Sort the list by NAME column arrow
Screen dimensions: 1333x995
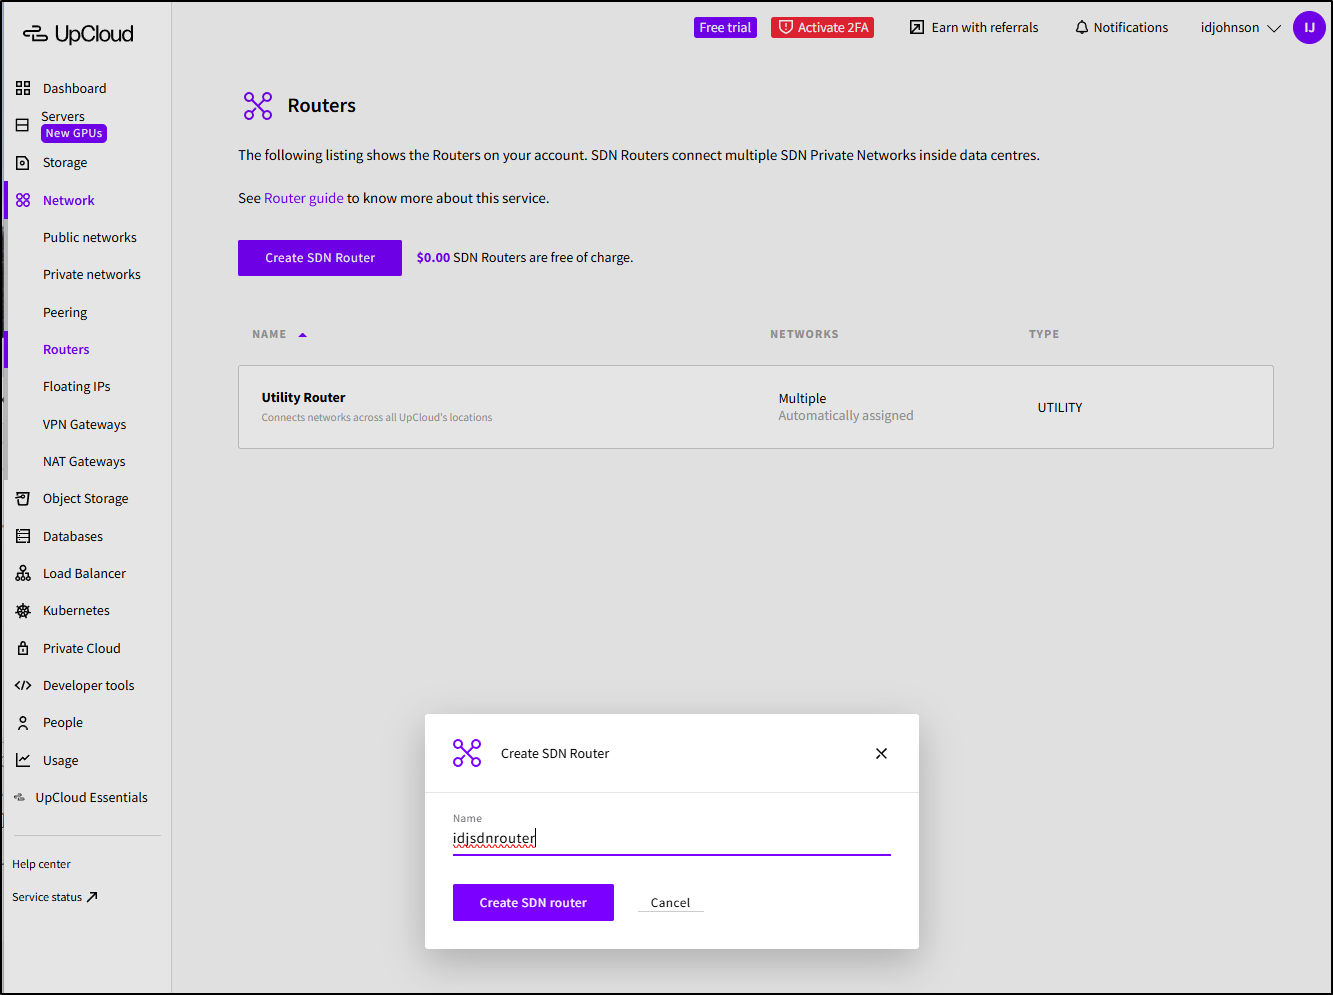302,335
